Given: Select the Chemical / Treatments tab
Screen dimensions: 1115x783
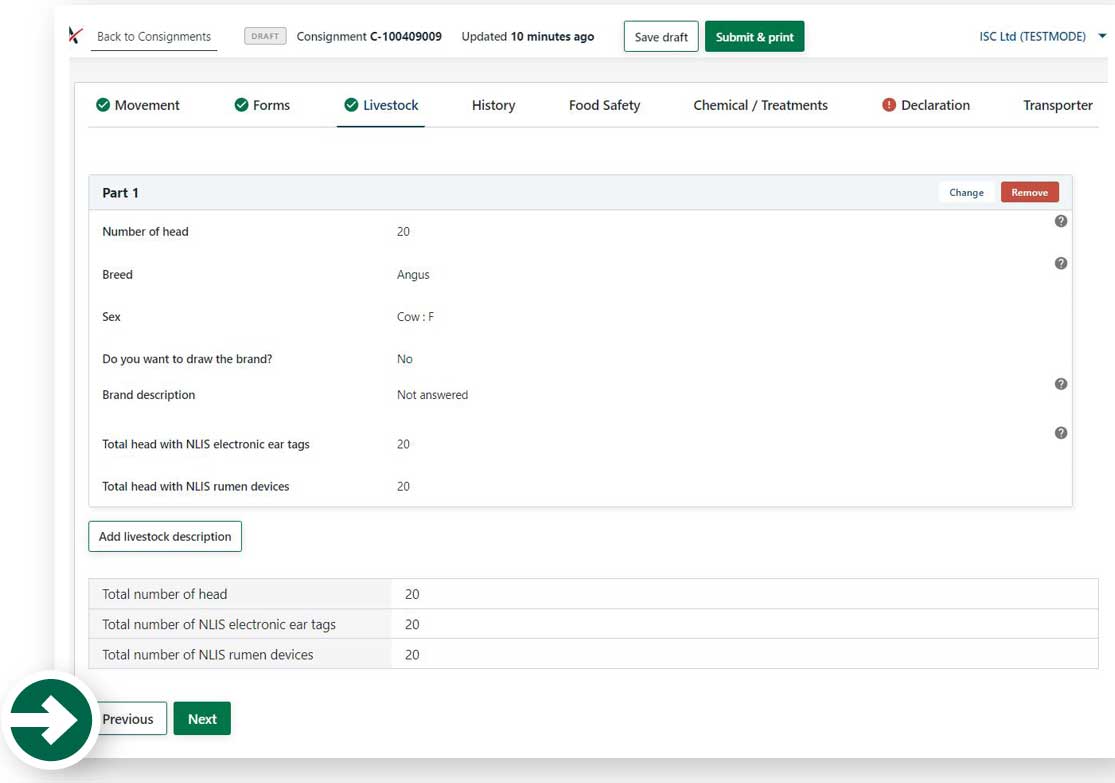Looking at the screenshot, I should point(760,105).
